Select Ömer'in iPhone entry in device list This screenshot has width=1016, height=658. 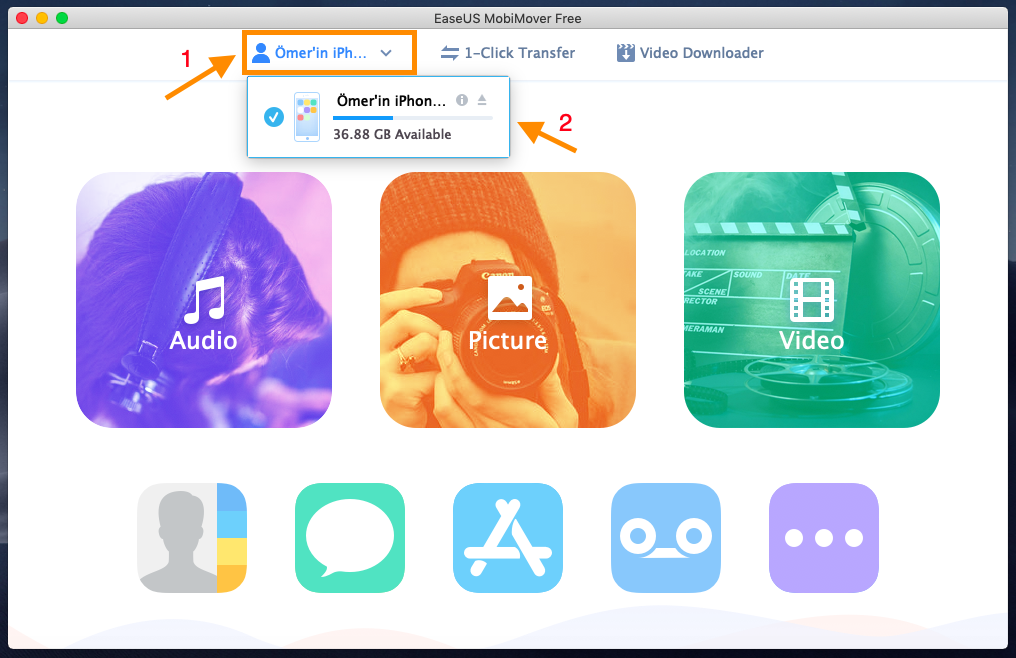[x=391, y=101]
